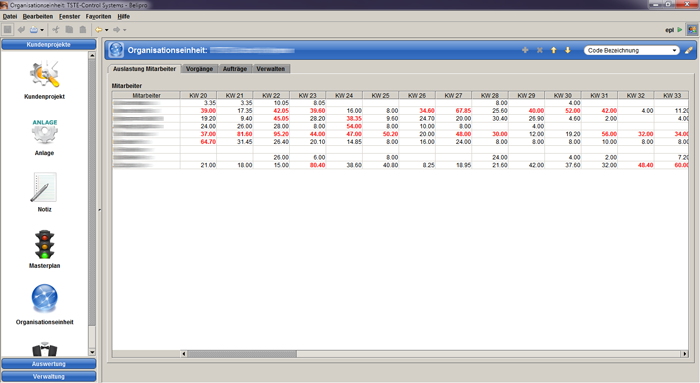Click the copy toolbar icon
Viewport: 700px width, 383px height.
pyautogui.click(x=69, y=29)
